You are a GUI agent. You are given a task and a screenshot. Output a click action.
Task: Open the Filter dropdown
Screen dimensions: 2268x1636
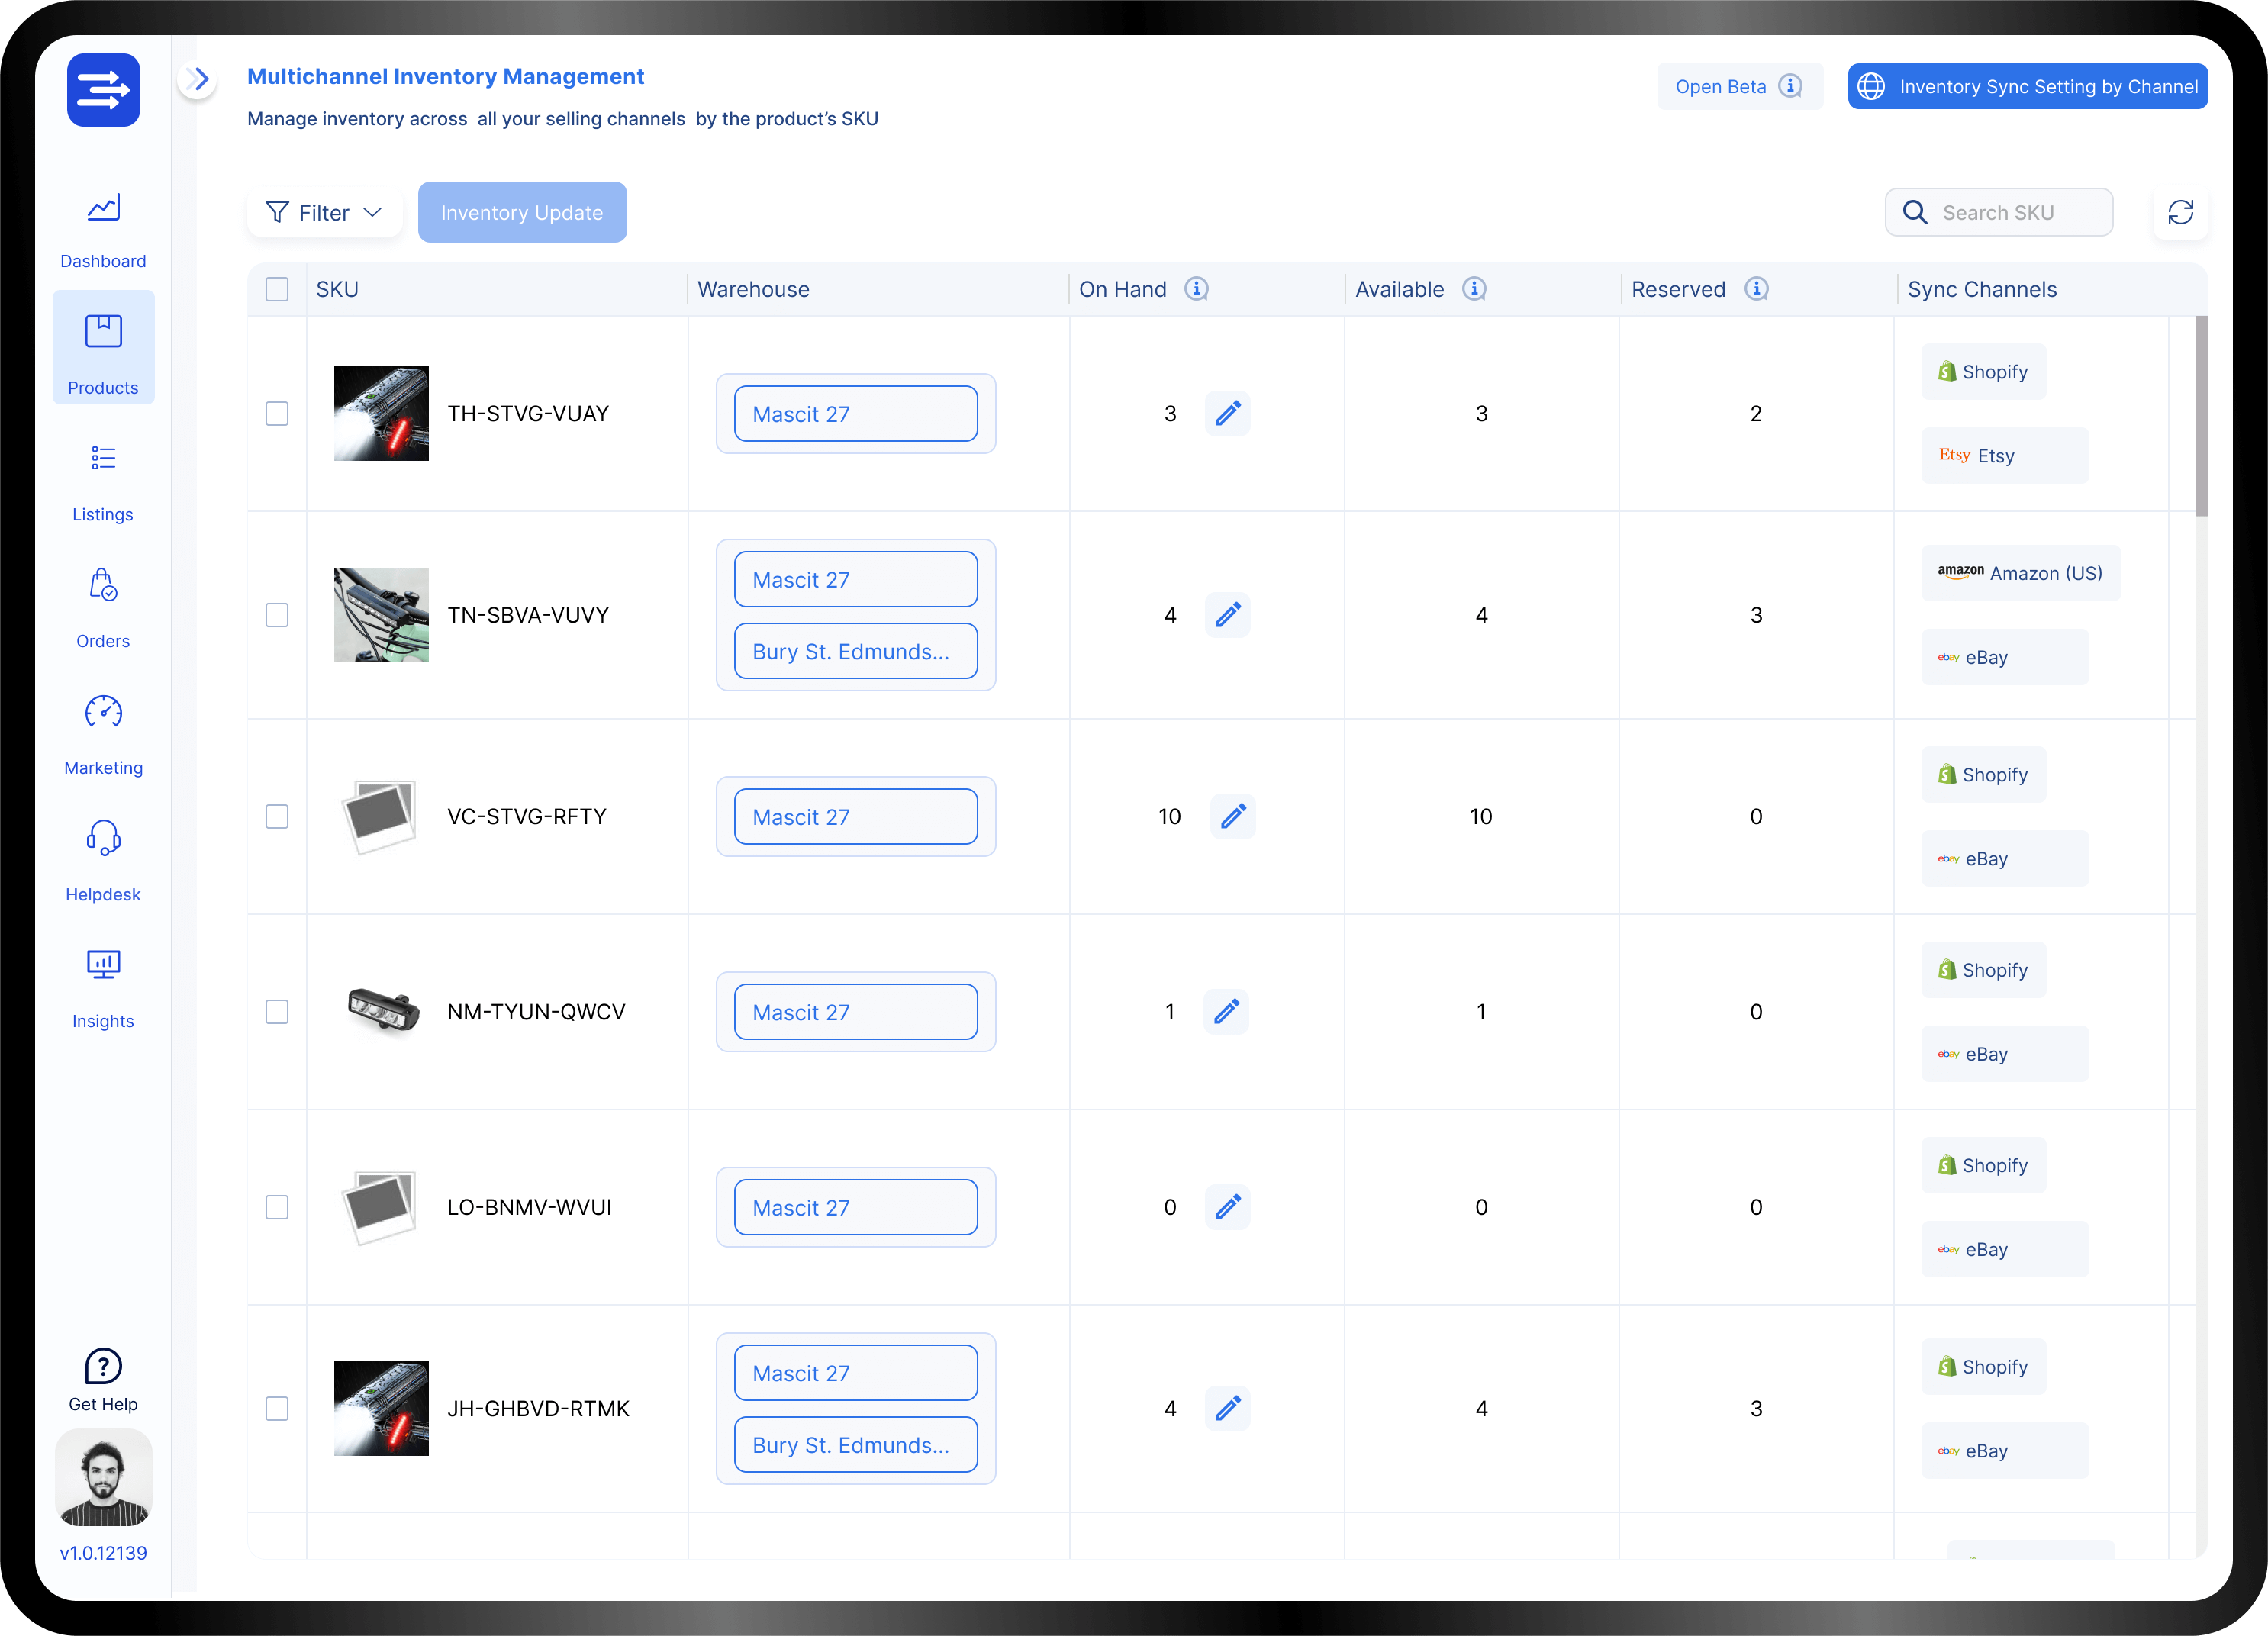pos(324,212)
